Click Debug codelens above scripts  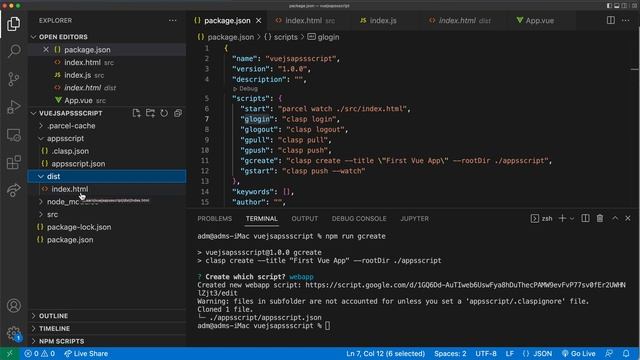[245, 89]
